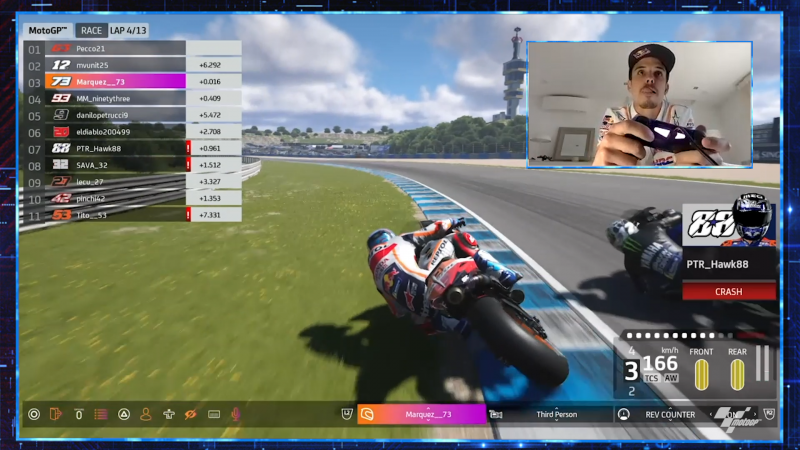Click the 88 number badge in standings
The height and width of the screenshot is (450, 800).
61,148
